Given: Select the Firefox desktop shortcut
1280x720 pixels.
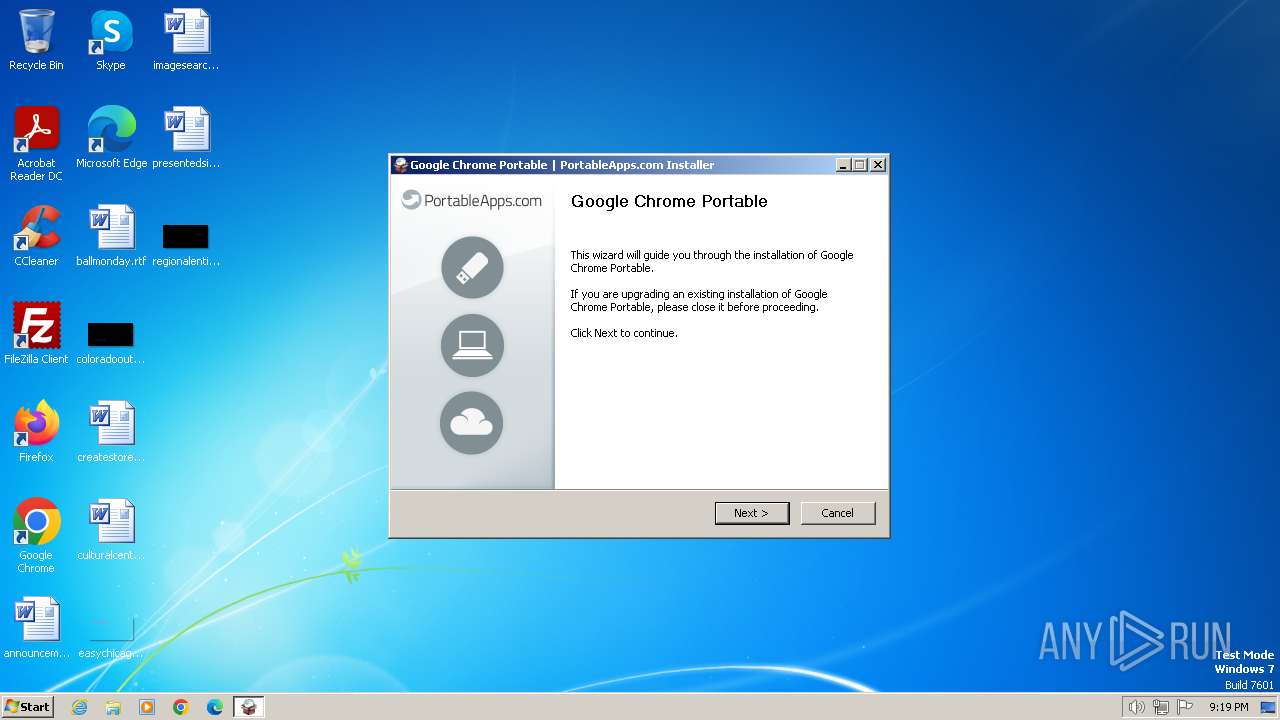Looking at the screenshot, I should (x=36, y=432).
